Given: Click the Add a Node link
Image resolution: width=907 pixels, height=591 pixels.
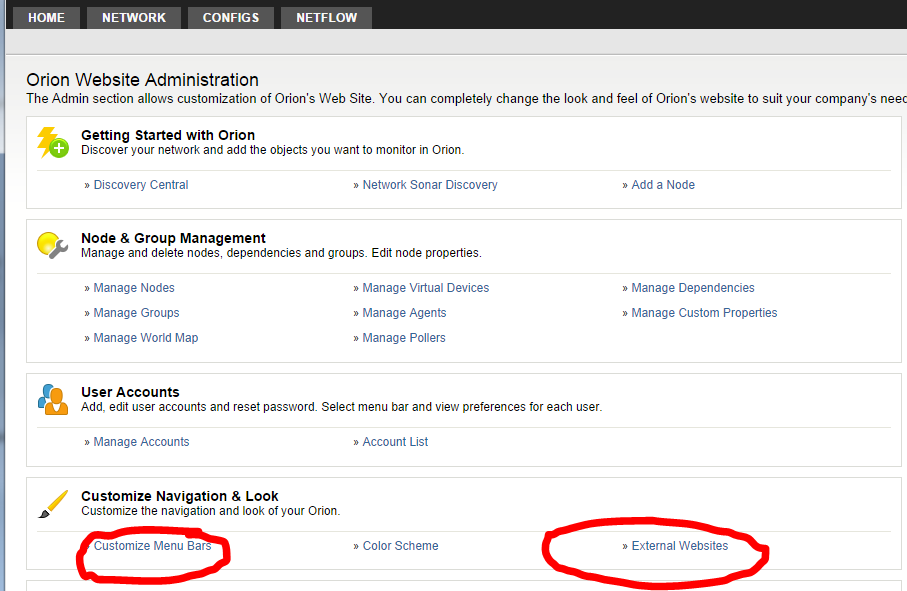Looking at the screenshot, I should pos(663,184).
